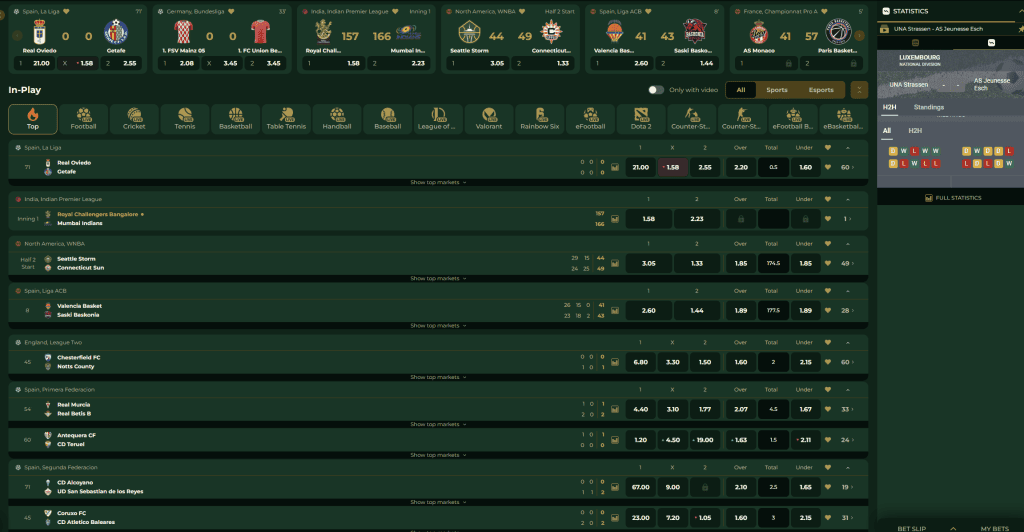
Task: Open the Handball live category
Action: (337, 119)
